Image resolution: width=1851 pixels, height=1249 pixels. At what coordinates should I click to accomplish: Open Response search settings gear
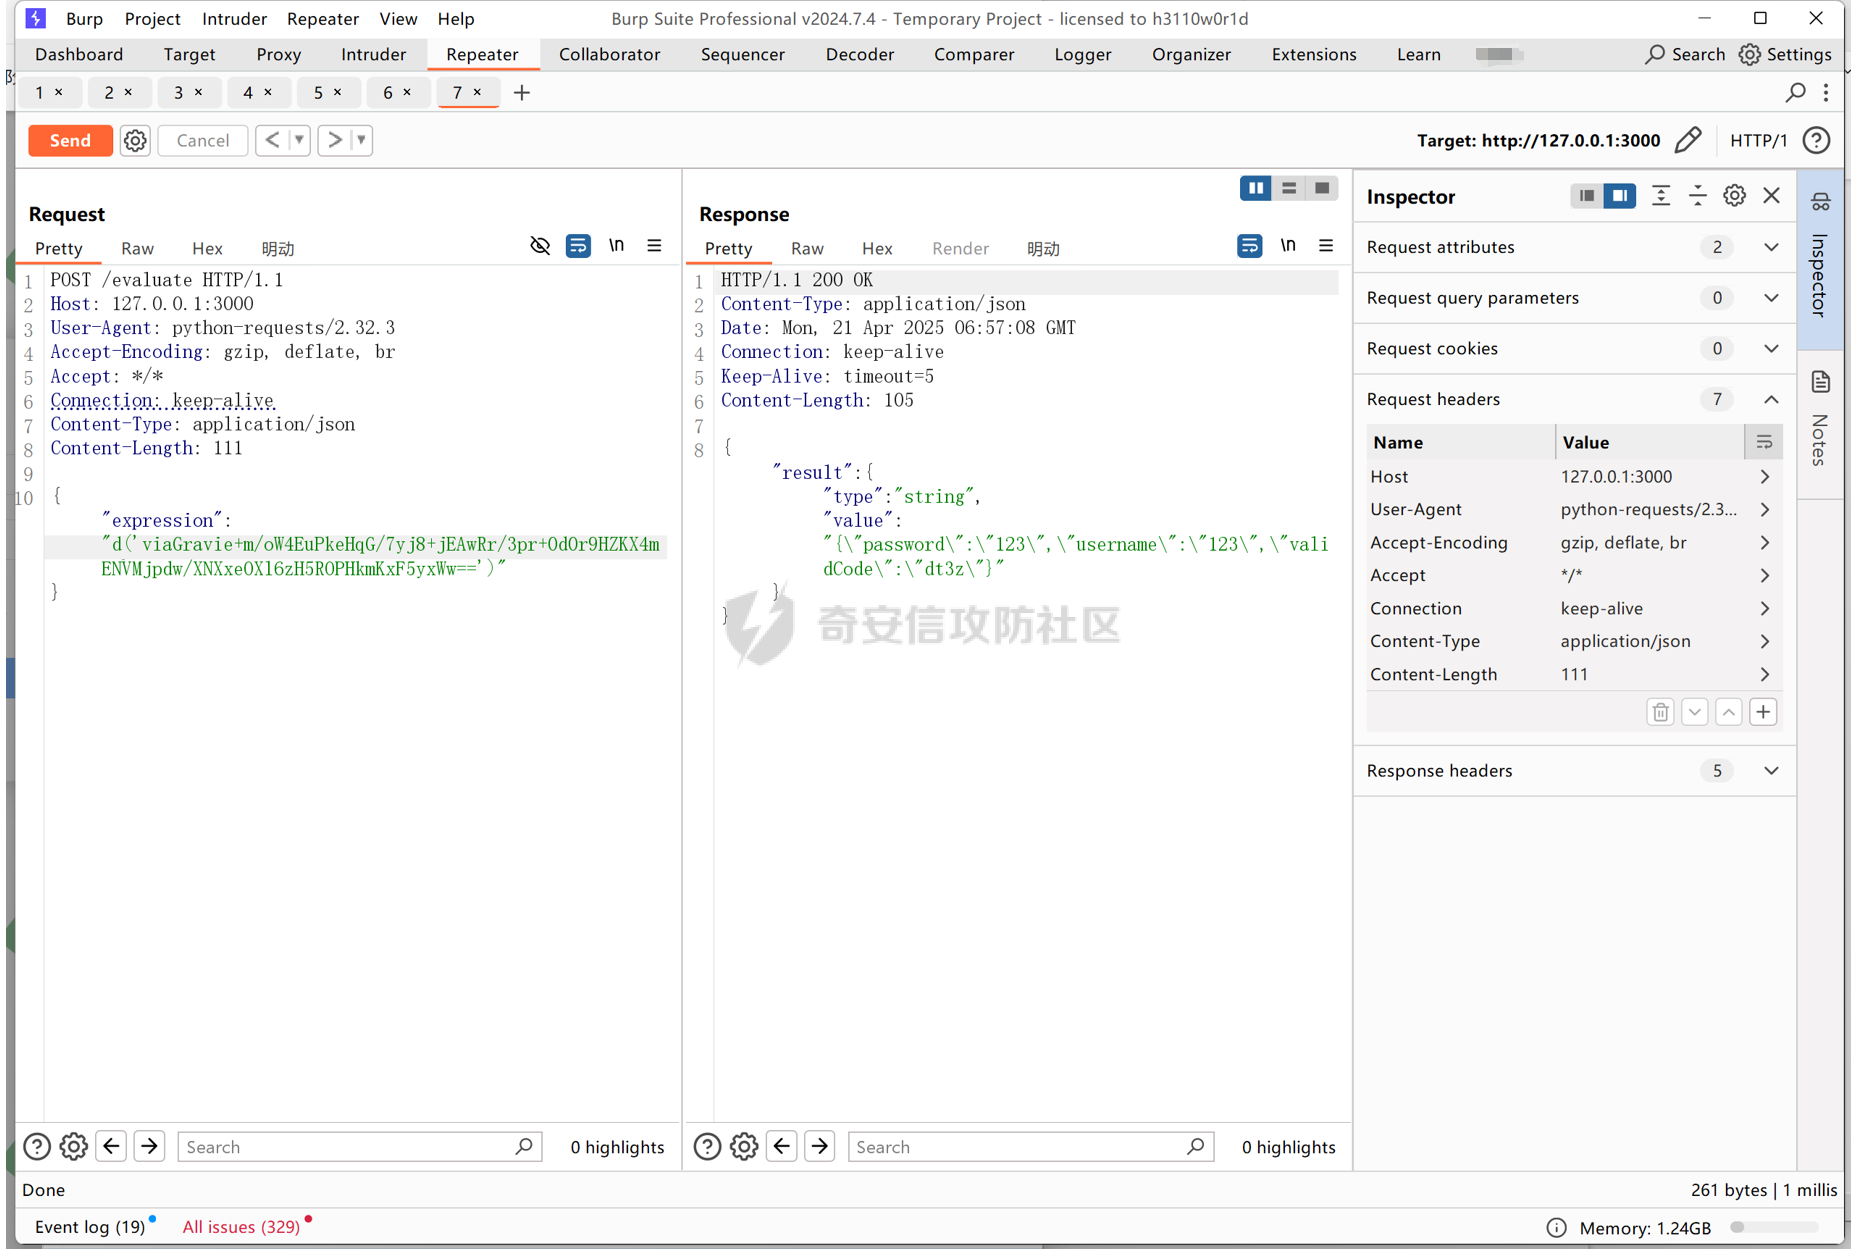click(744, 1147)
